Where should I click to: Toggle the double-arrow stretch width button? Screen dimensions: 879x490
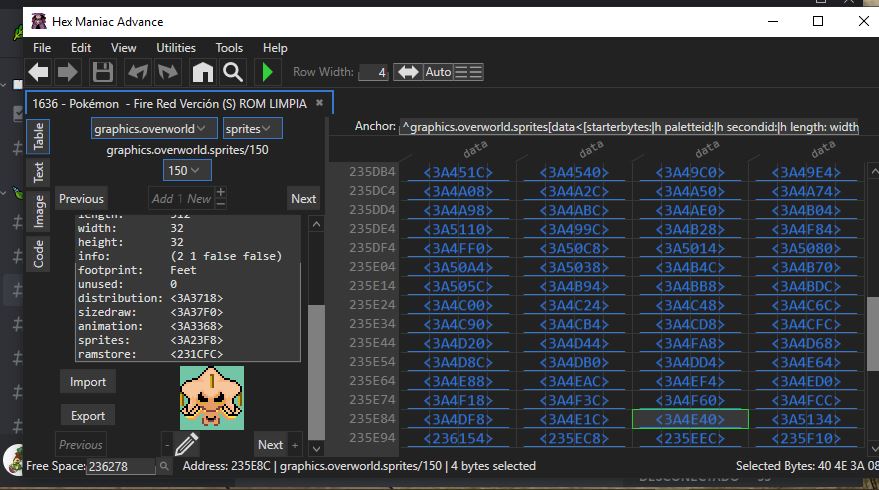pos(407,72)
